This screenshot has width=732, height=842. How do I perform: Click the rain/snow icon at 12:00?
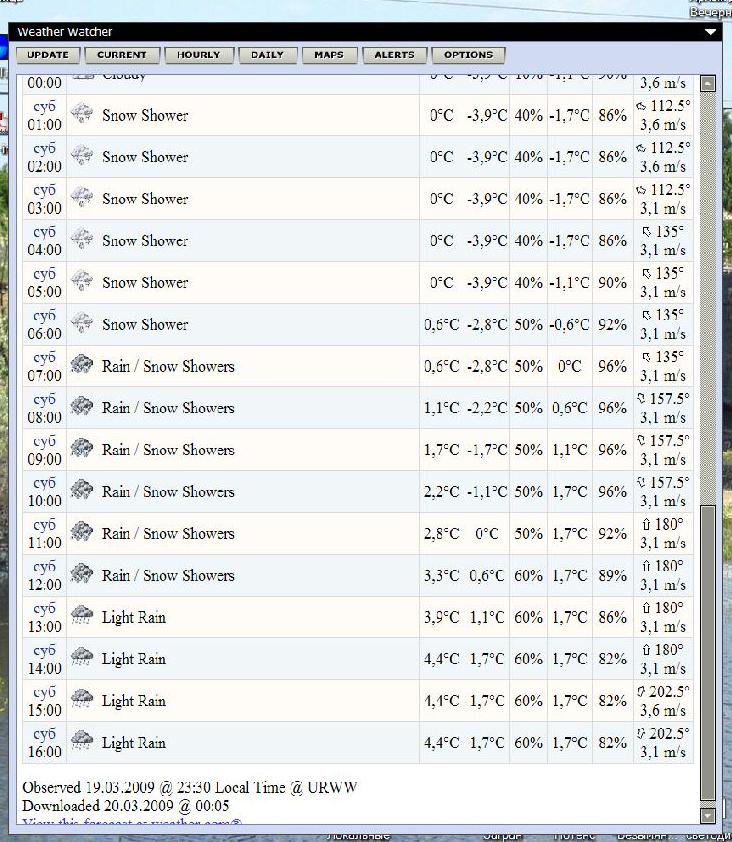point(82,574)
